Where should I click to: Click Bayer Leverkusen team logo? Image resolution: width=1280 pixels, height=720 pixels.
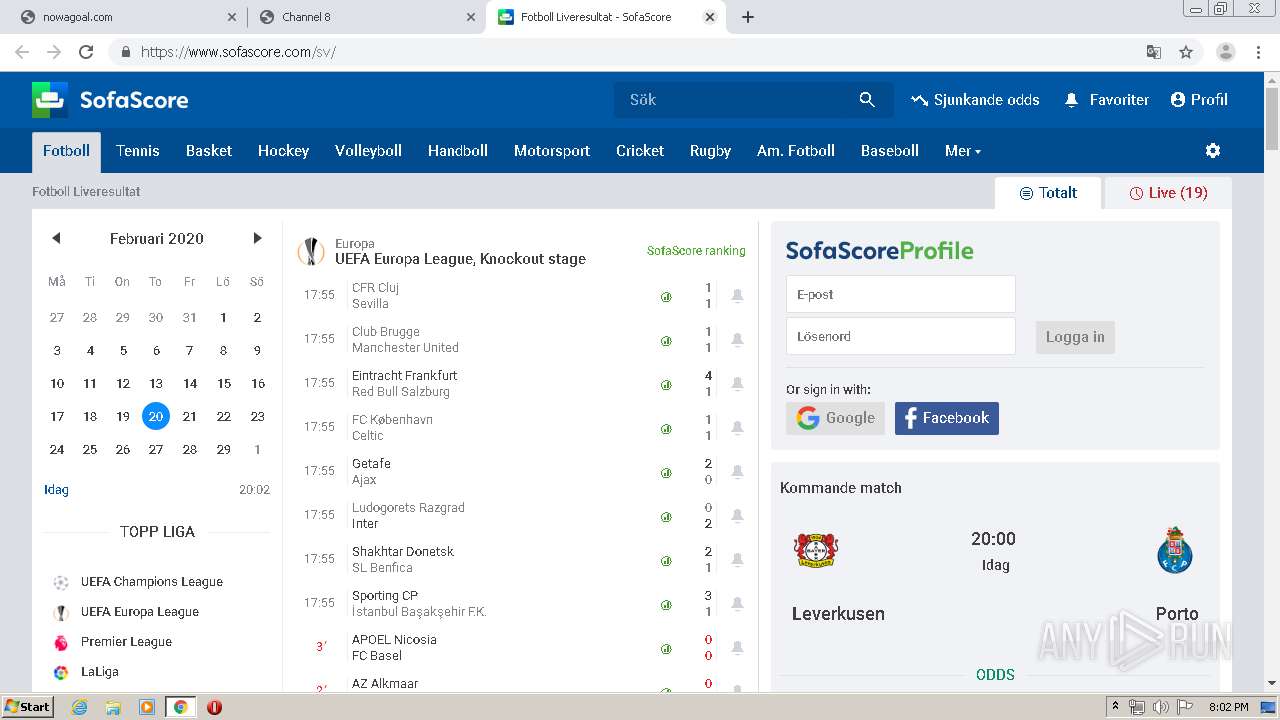[x=816, y=550]
